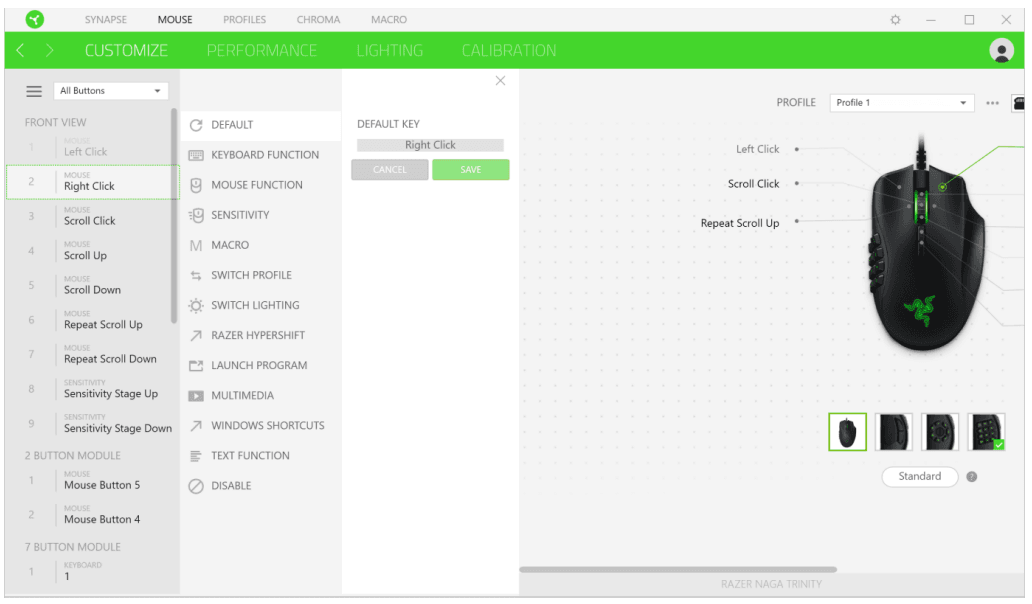Select the Launch Program option
Viewport: 1032px width, 604px height.
pyautogui.click(x=258, y=365)
